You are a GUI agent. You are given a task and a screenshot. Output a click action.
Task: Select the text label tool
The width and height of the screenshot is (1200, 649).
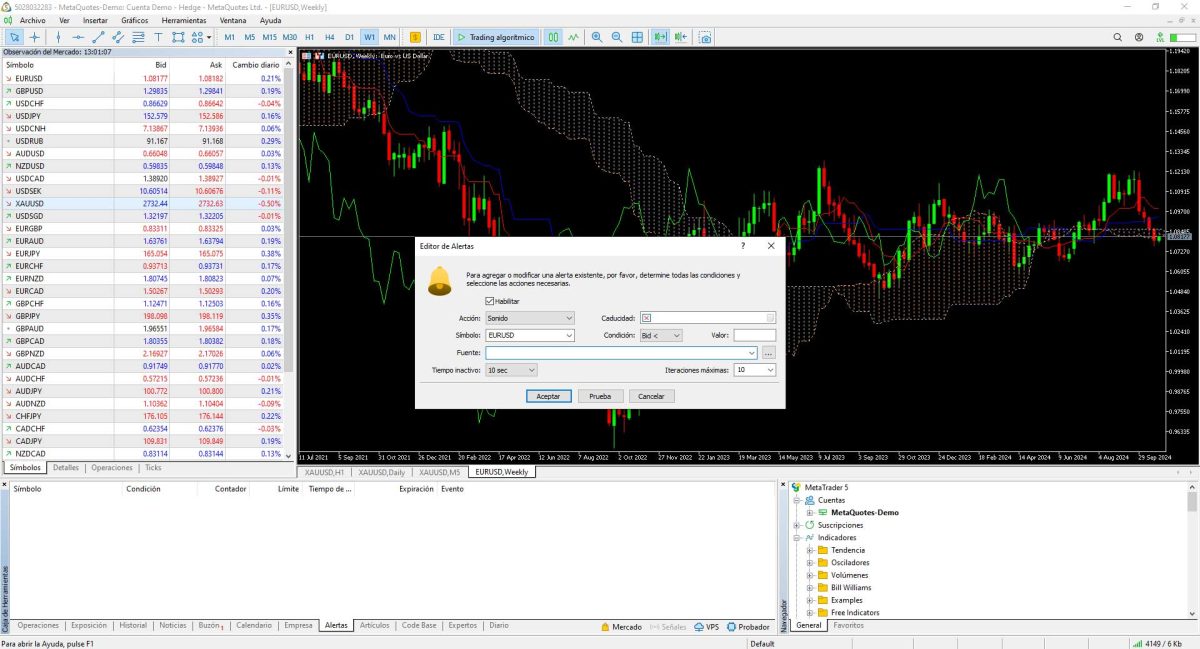[158, 37]
